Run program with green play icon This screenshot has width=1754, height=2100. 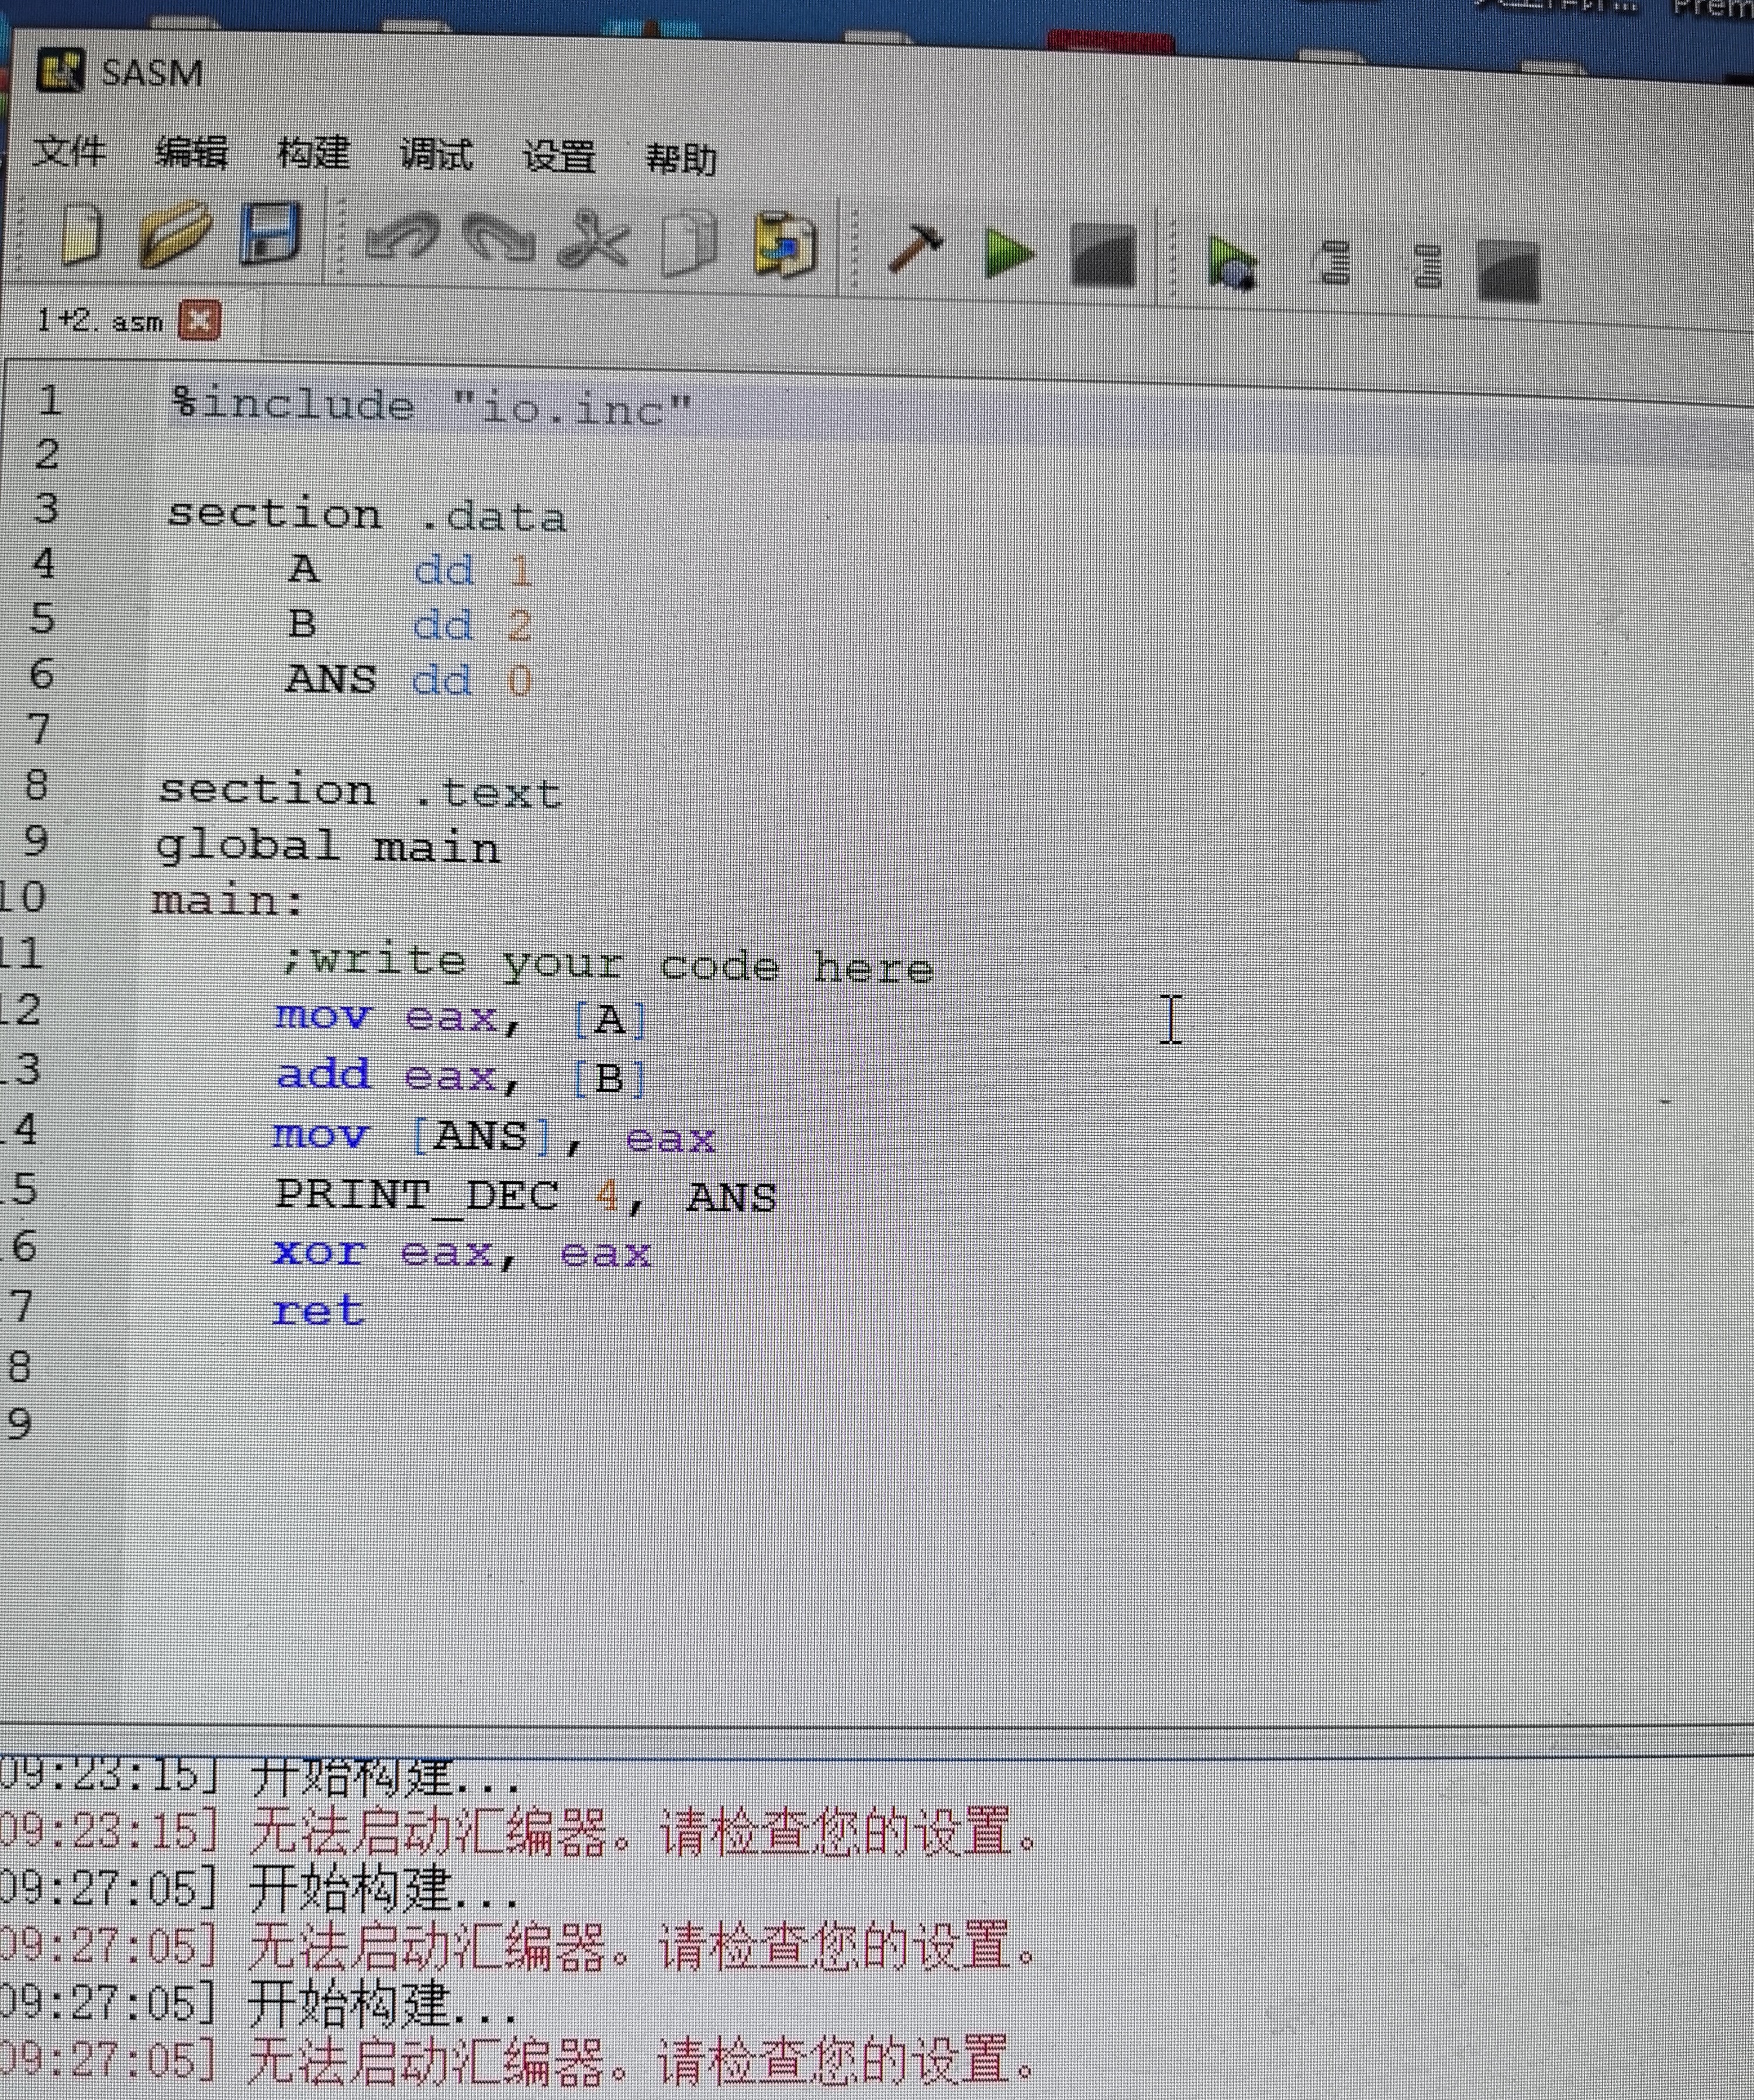1008,252
